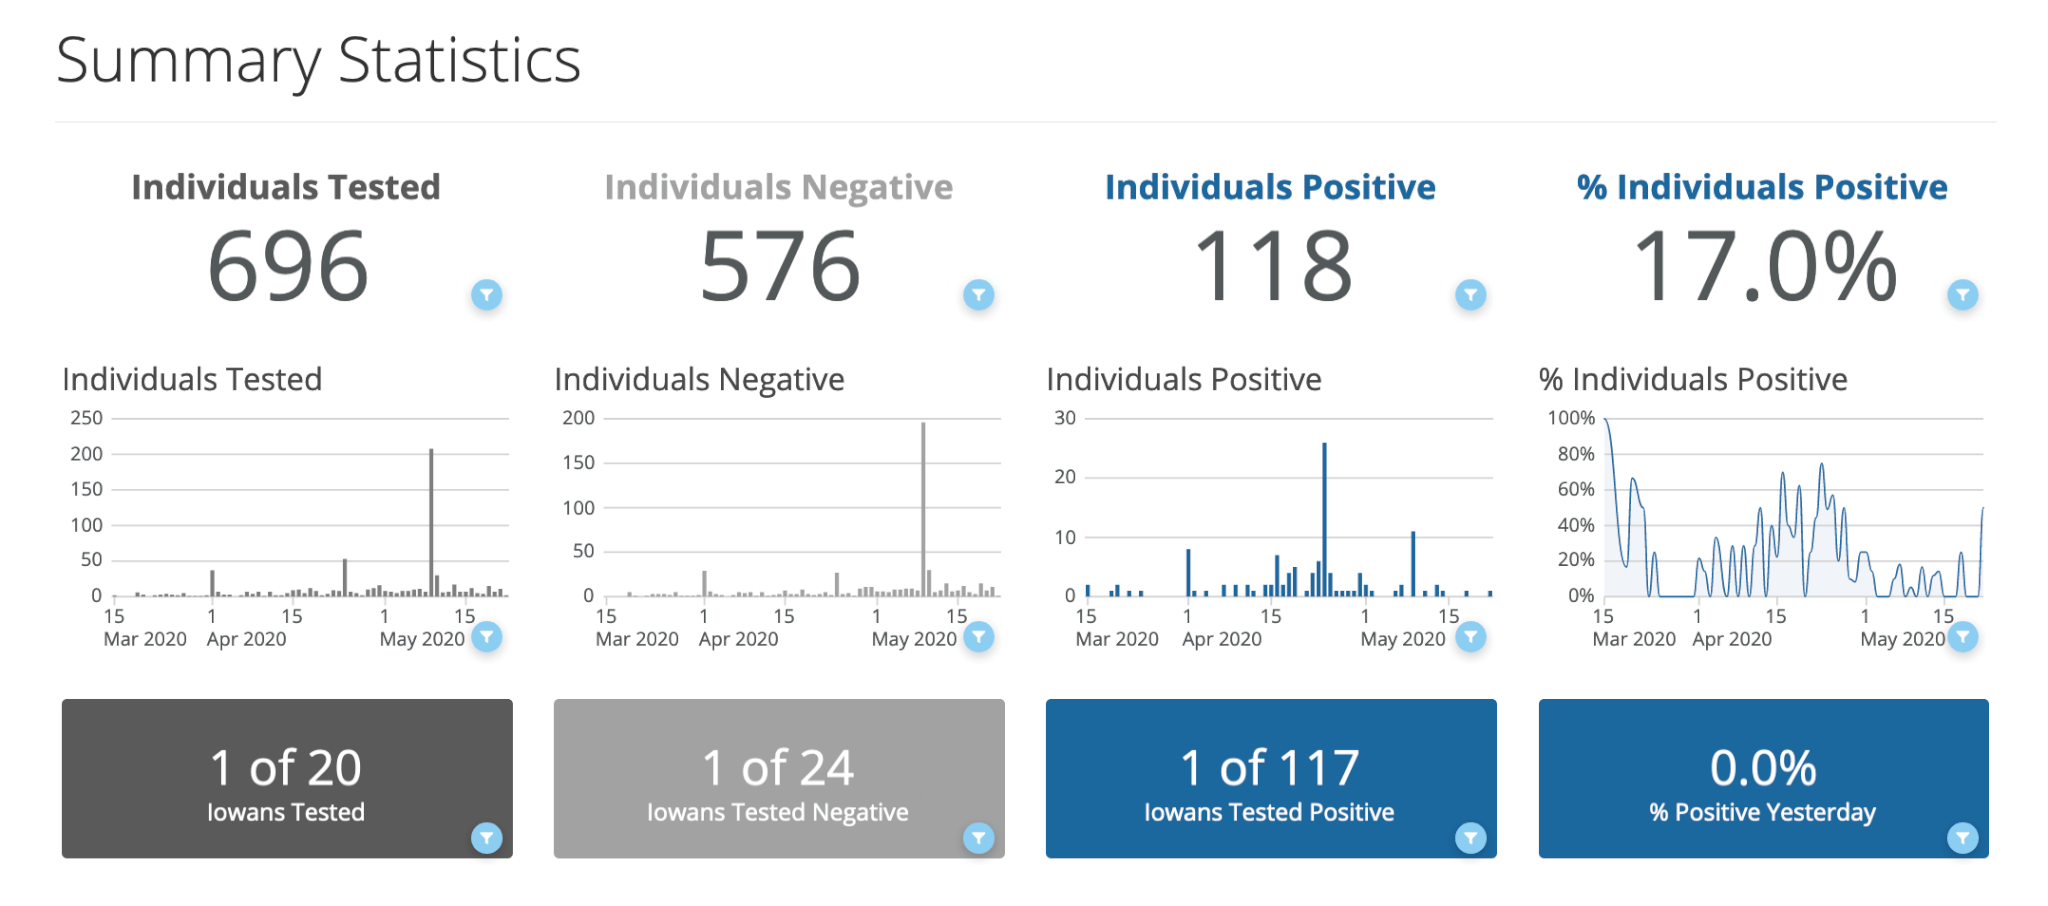Click filter icon on Iowans Tested Negative tile

pyautogui.click(x=979, y=838)
